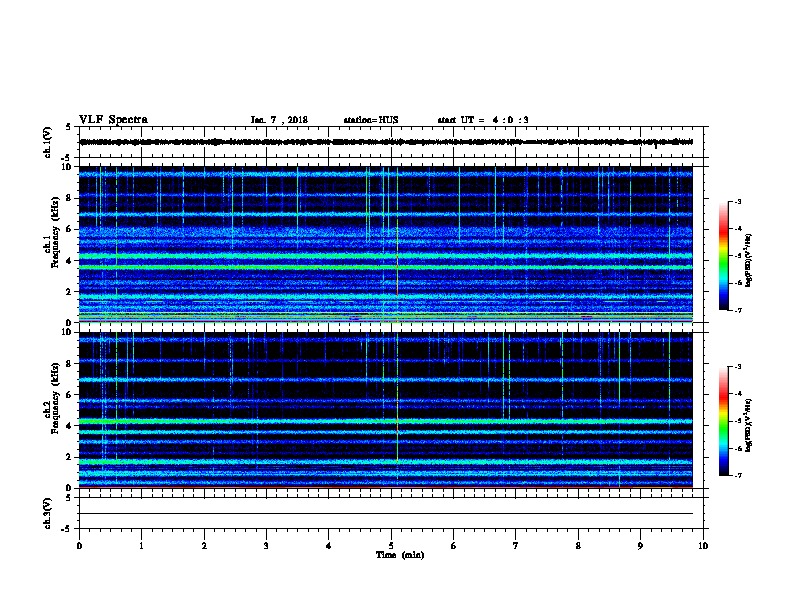Click the "ch.3(V)" axis label

48,513
